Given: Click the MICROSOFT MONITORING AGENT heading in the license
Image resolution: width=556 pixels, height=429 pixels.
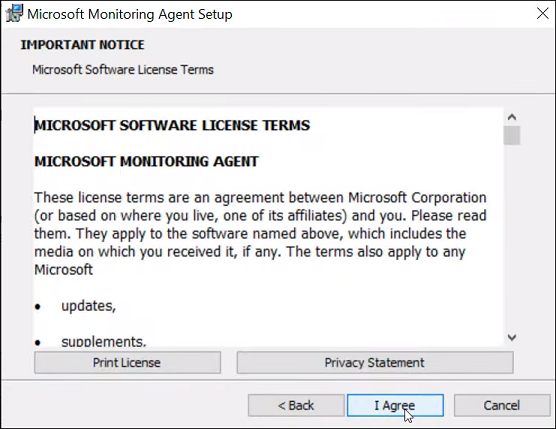Looking at the screenshot, I should pos(146,162).
